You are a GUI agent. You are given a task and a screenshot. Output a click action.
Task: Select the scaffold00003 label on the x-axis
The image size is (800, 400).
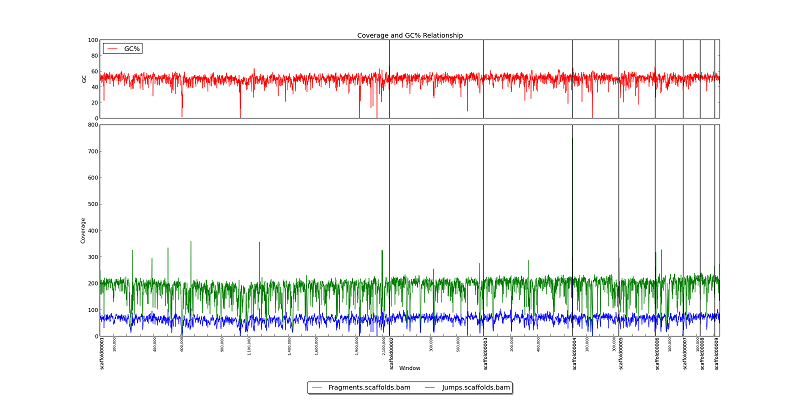coord(484,354)
